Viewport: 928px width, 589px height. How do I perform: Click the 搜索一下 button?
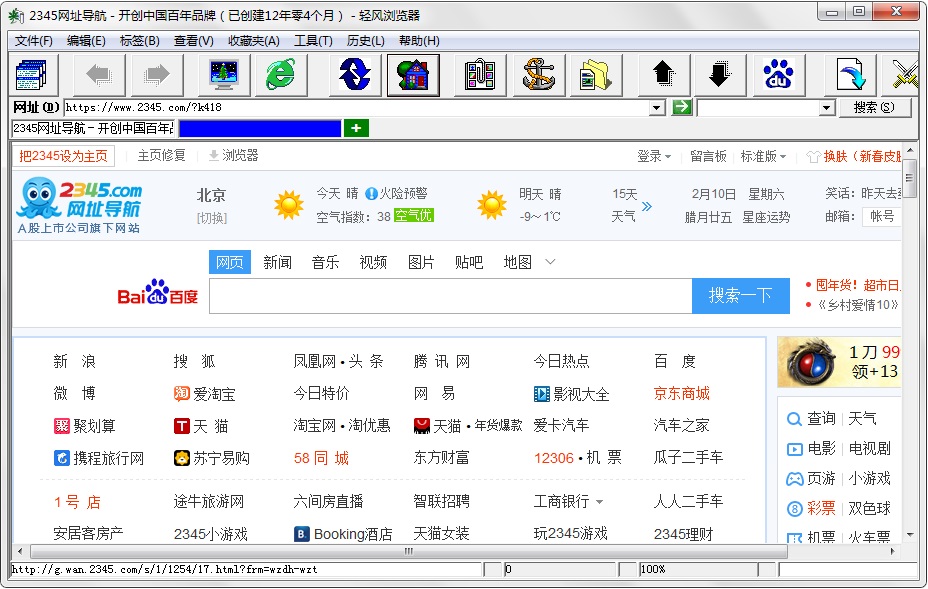coord(740,295)
